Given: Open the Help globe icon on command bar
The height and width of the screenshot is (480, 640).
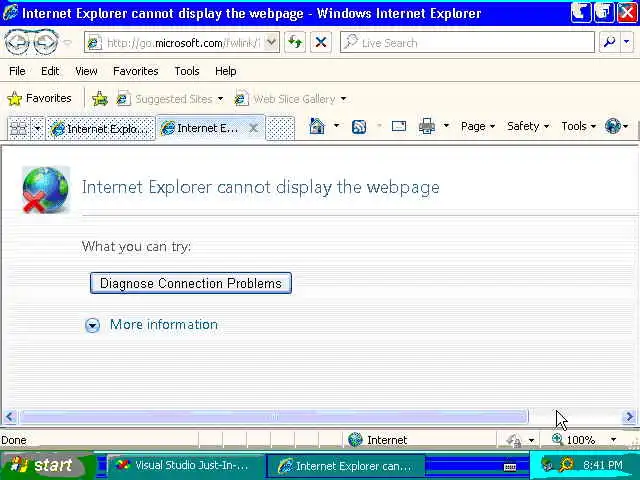Looking at the screenshot, I should (616, 126).
